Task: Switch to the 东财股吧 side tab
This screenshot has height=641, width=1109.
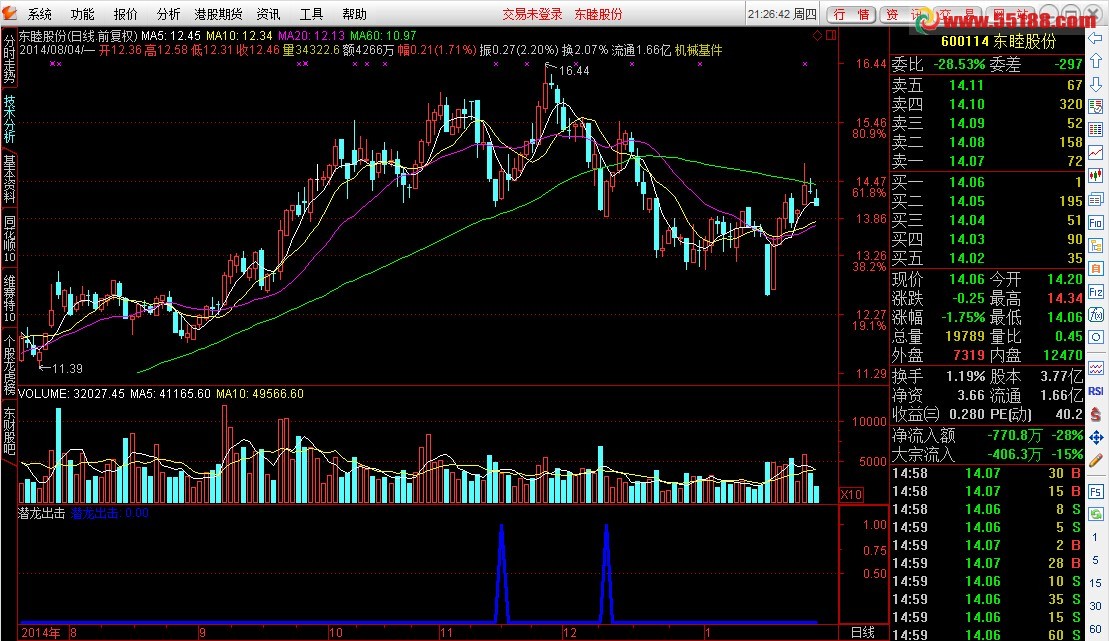Action: coord(9,430)
